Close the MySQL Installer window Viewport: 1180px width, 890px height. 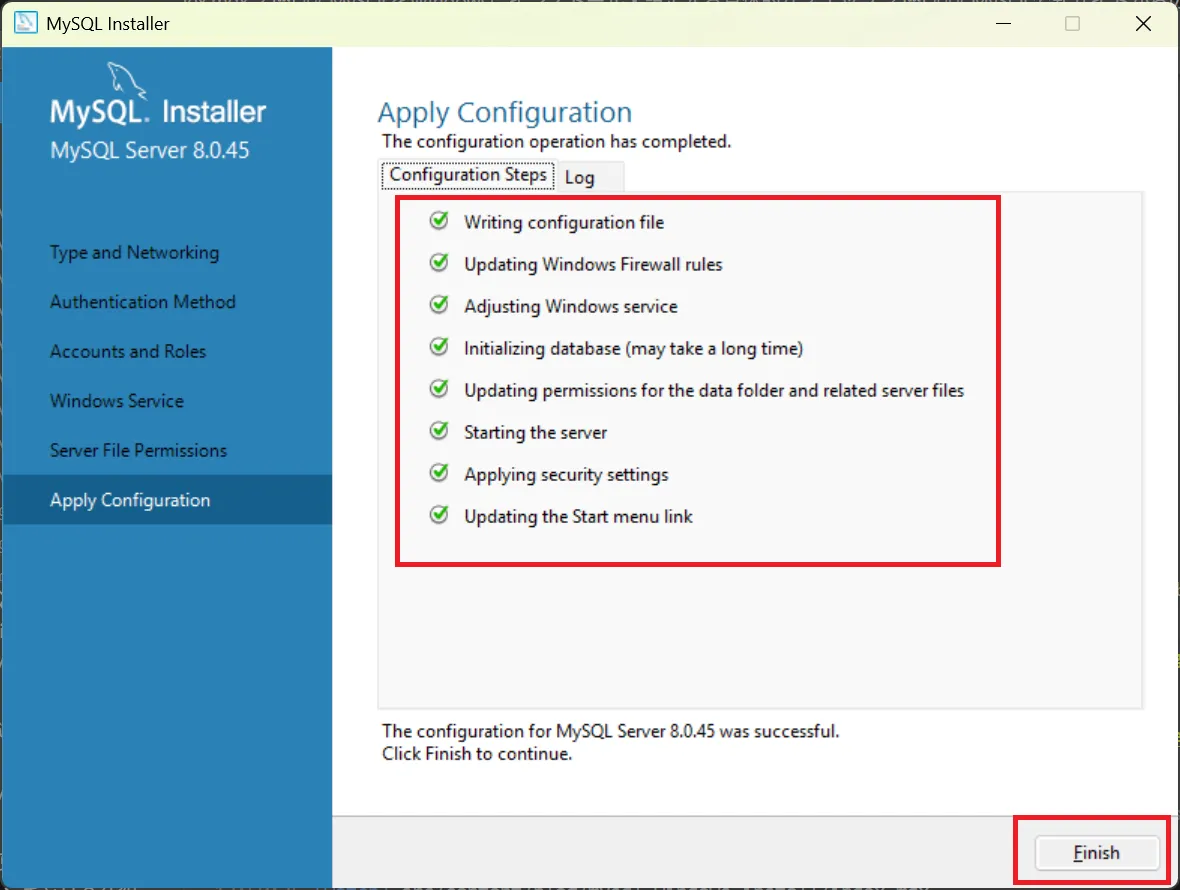pyautogui.click(x=1143, y=23)
